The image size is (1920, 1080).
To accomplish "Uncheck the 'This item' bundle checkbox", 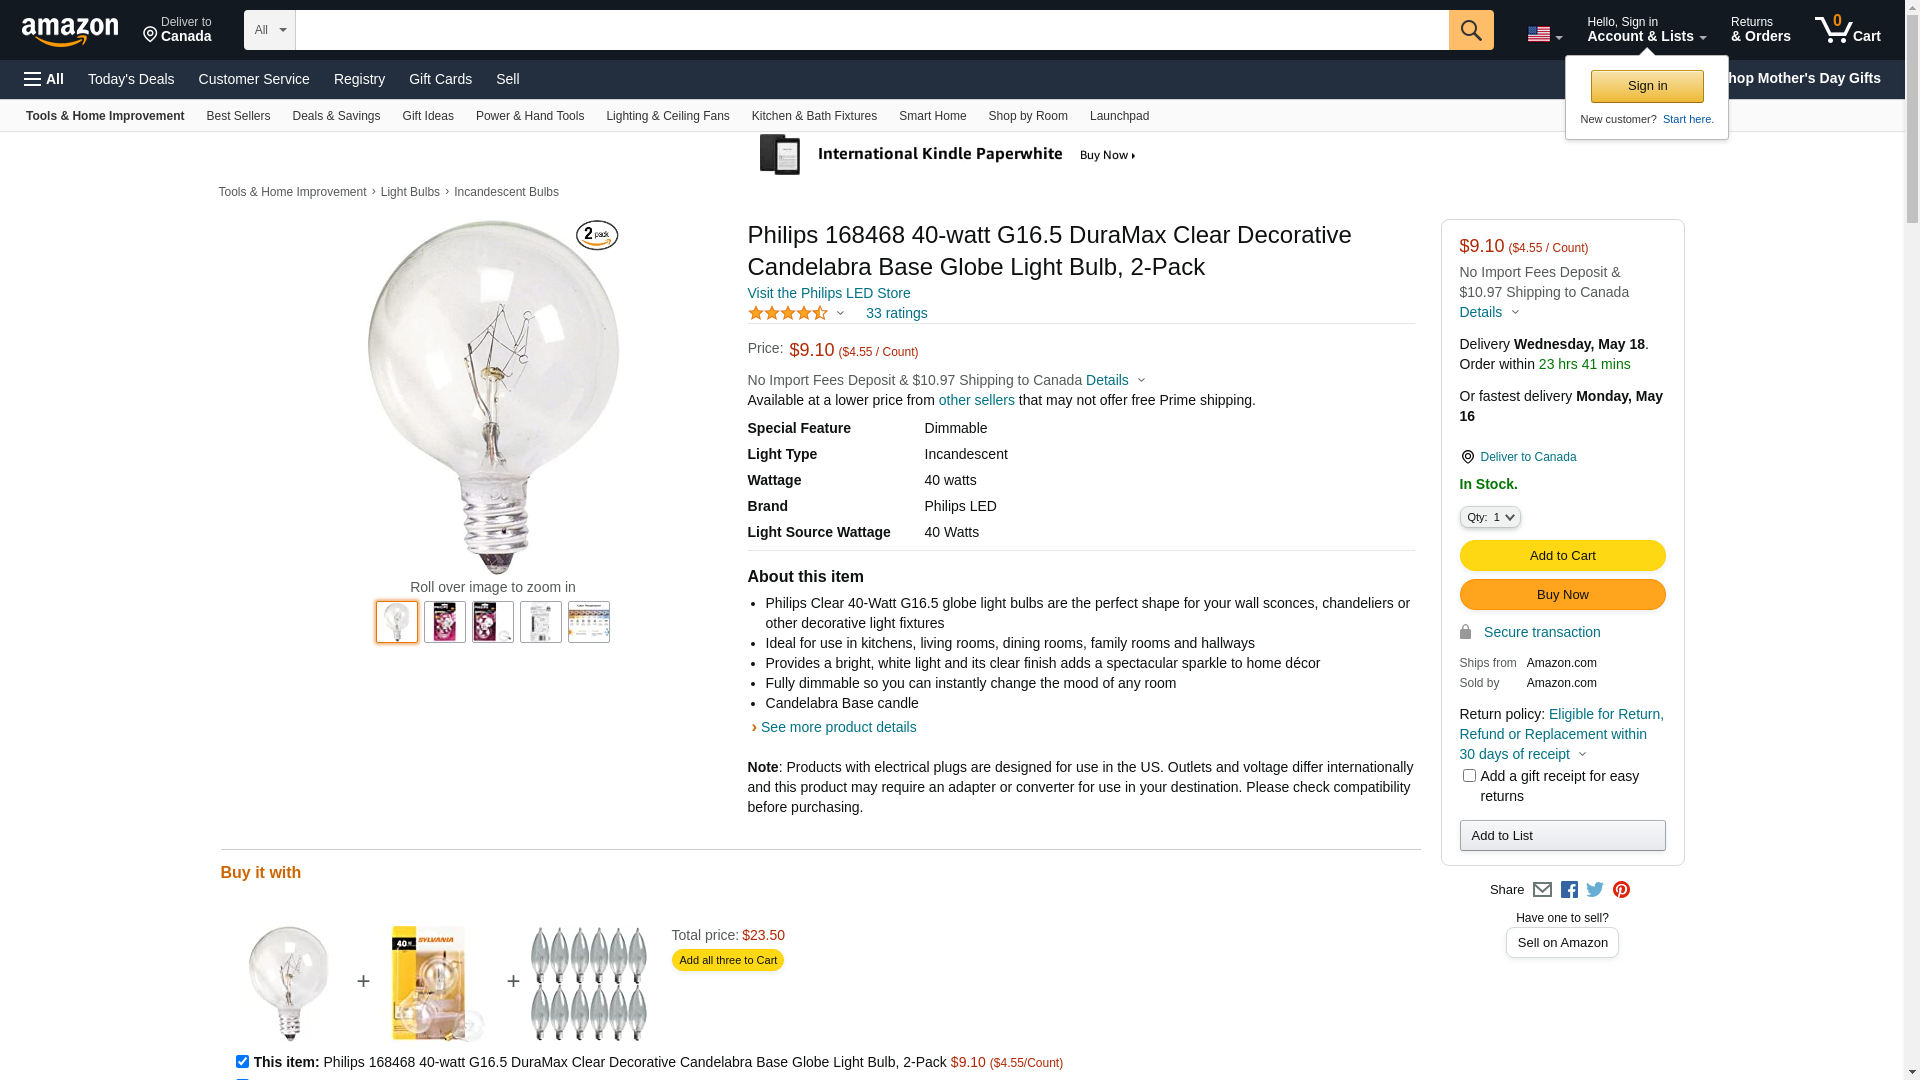I will point(242,1062).
